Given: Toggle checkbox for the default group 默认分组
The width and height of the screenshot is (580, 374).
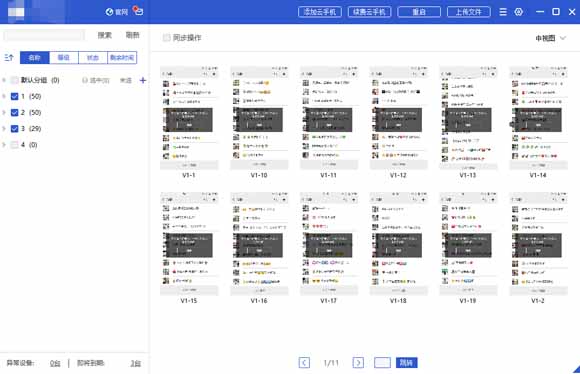Looking at the screenshot, I should pos(14,80).
